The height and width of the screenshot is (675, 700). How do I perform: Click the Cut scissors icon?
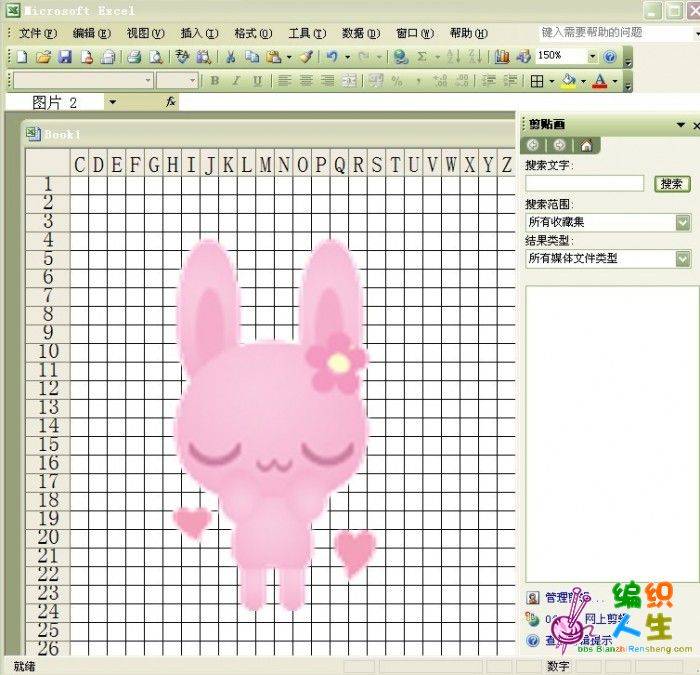(x=230, y=57)
